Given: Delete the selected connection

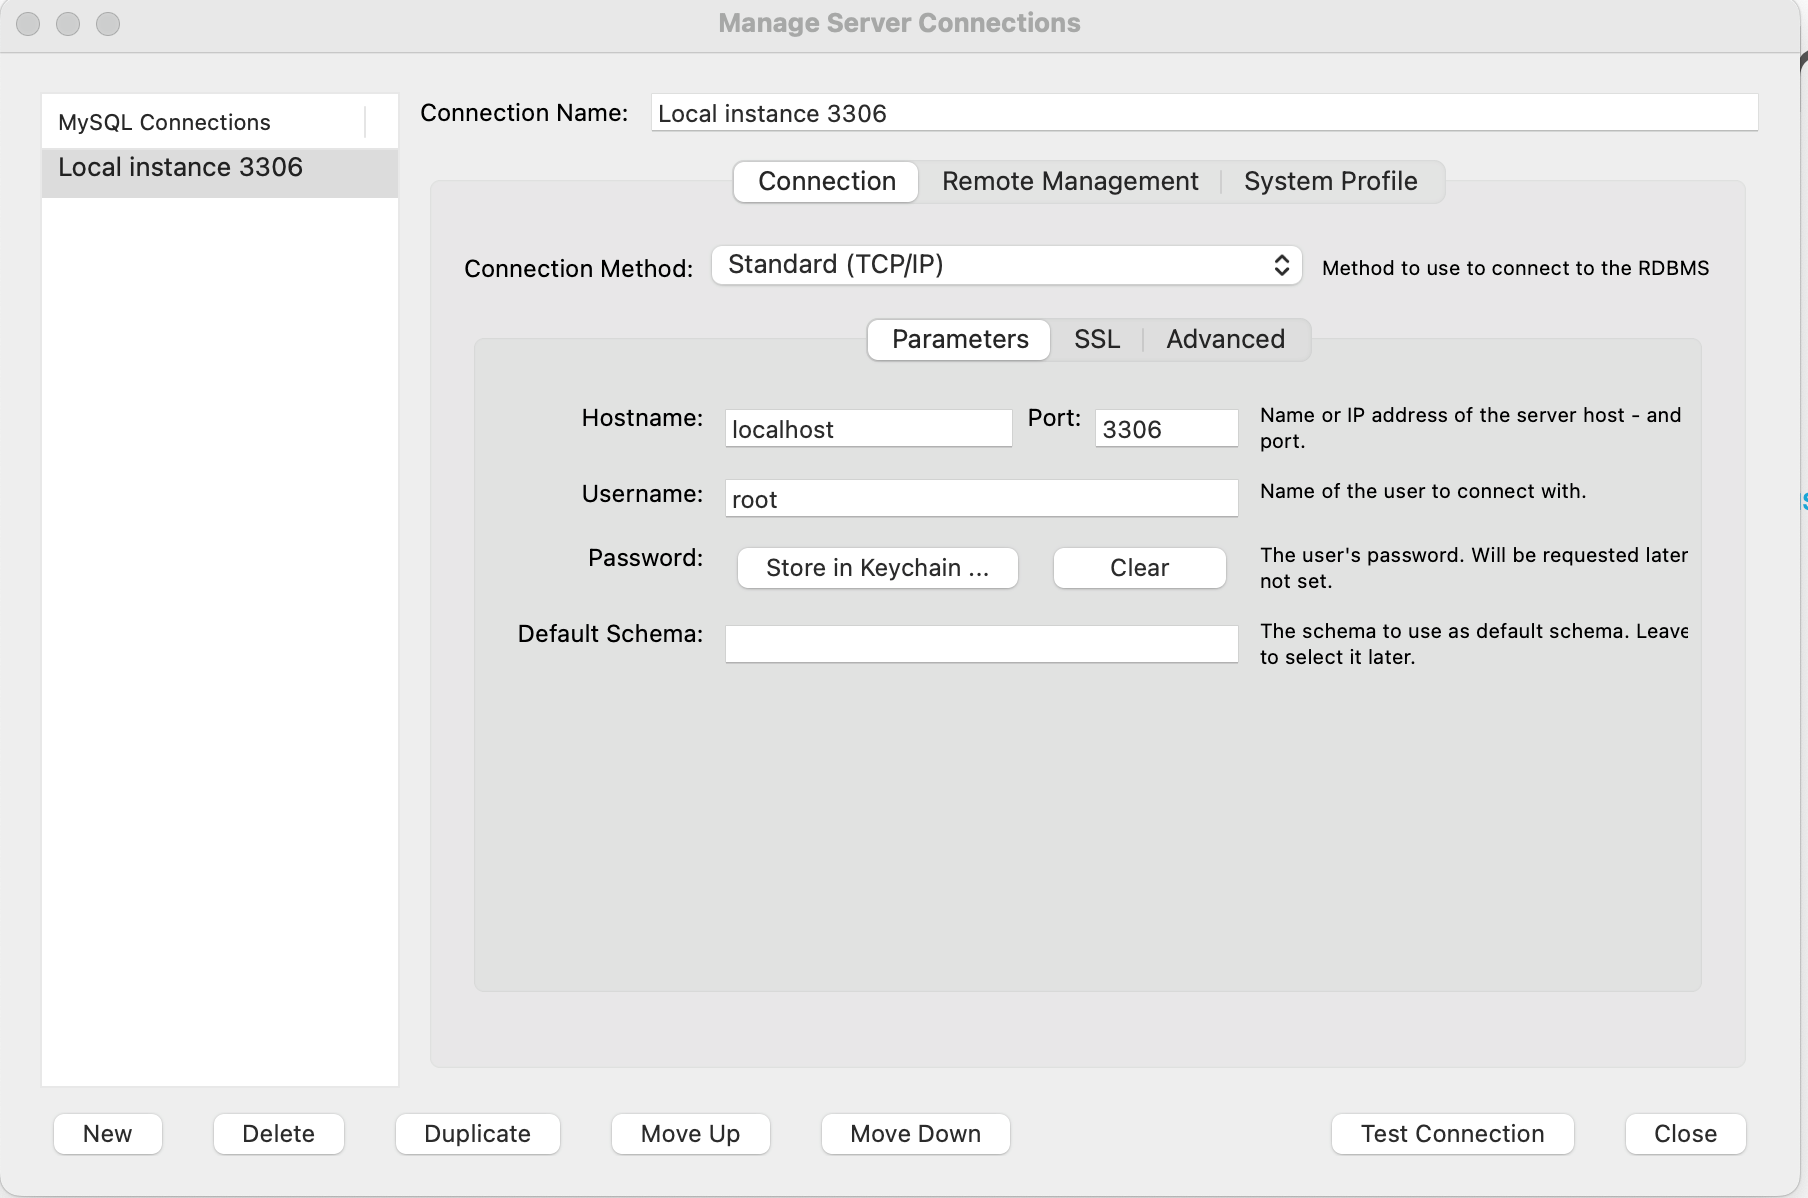Looking at the screenshot, I should (x=278, y=1134).
